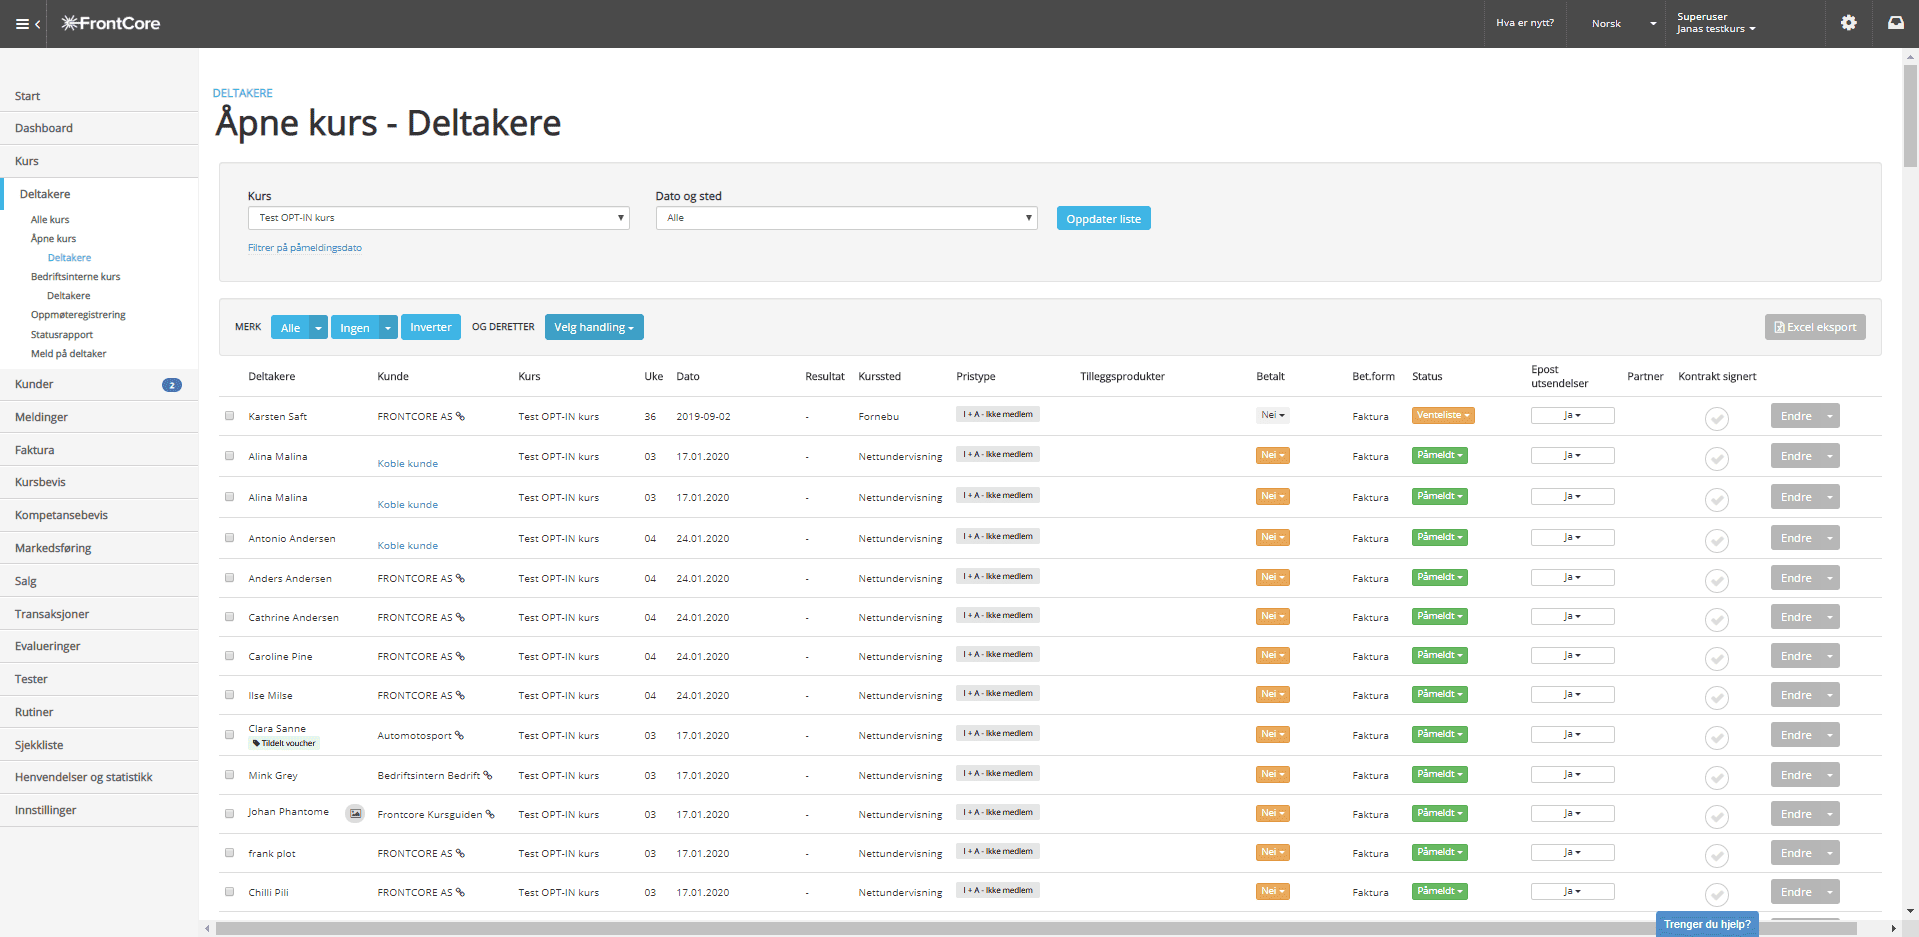This screenshot has width=1919, height=937.
Task: Click the Inverter selection button
Action: pyautogui.click(x=430, y=327)
